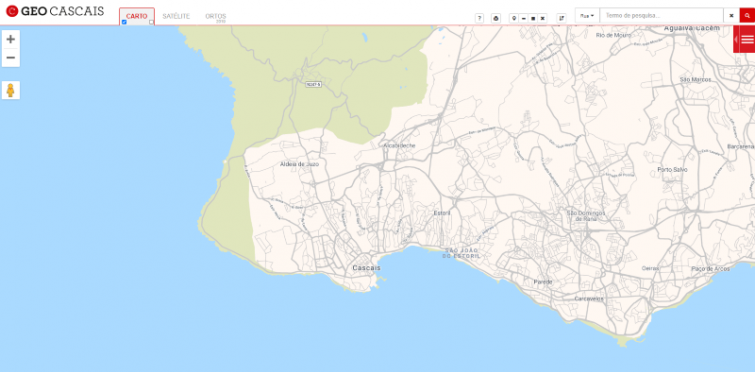Image resolution: width=755 pixels, height=372 pixels.
Task: Select the Street View pegman icon
Action: point(11,90)
